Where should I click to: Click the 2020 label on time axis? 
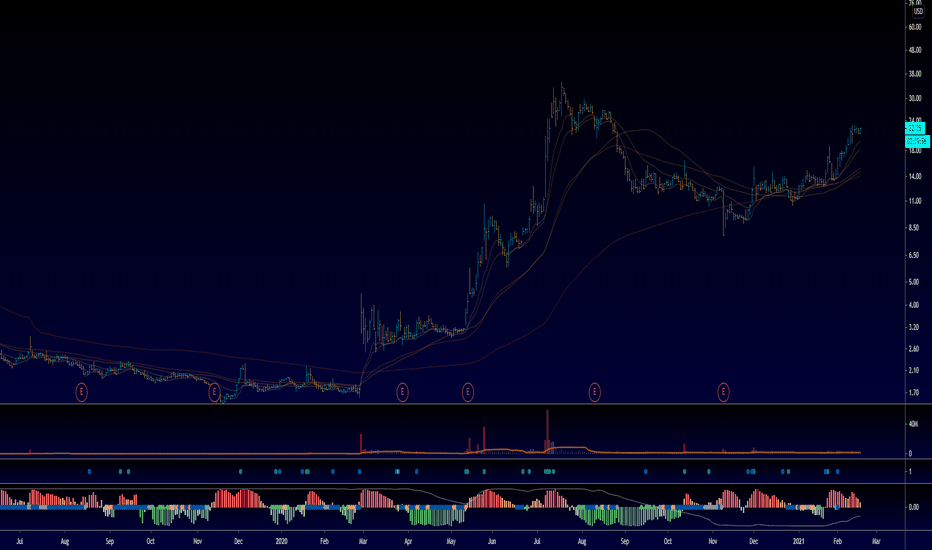point(281,542)
